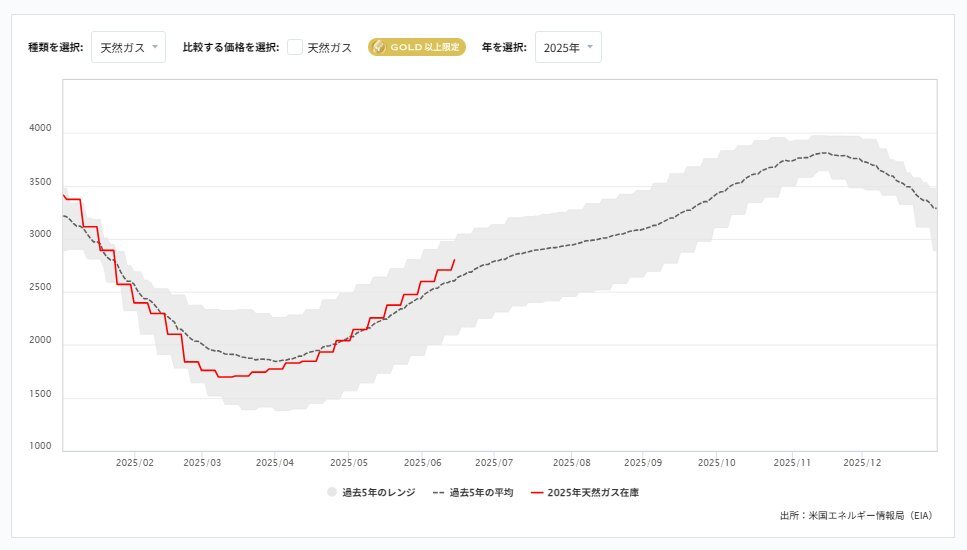Click the 2025/12 x-axis label
The height and width of the screenshot is (550, 967).
tap(862, 462)
